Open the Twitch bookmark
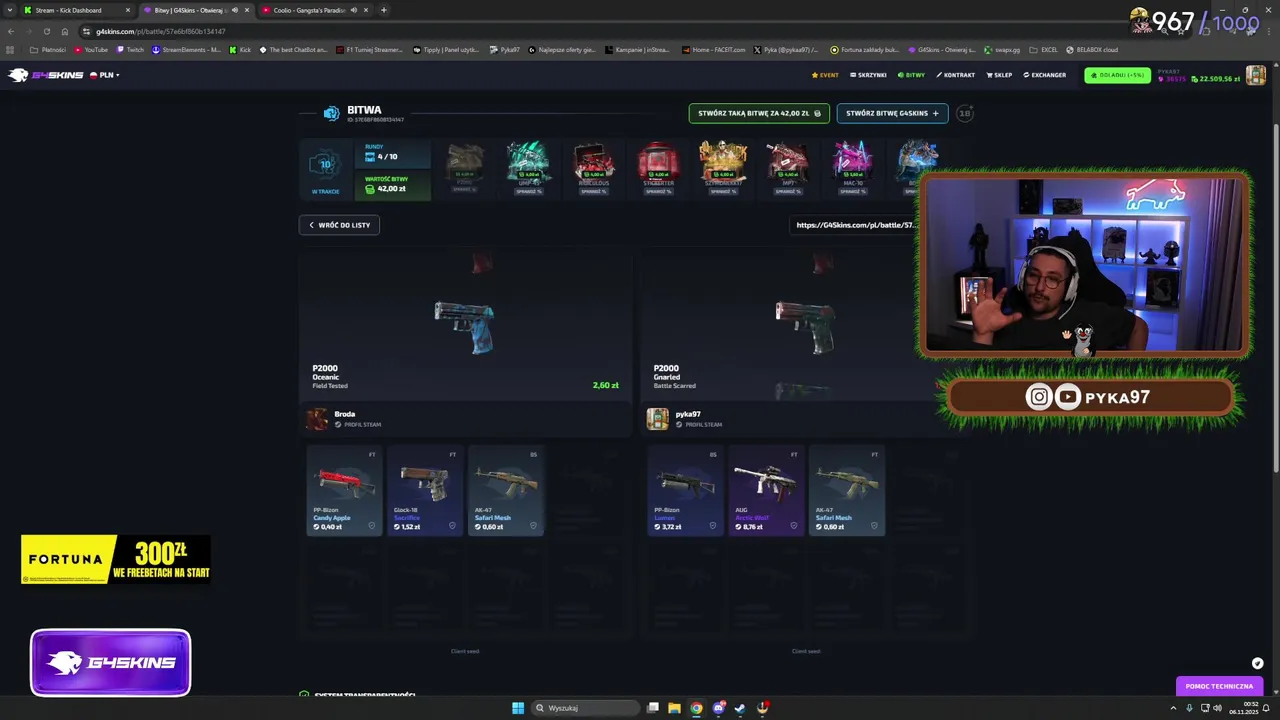 coord(131,49)
